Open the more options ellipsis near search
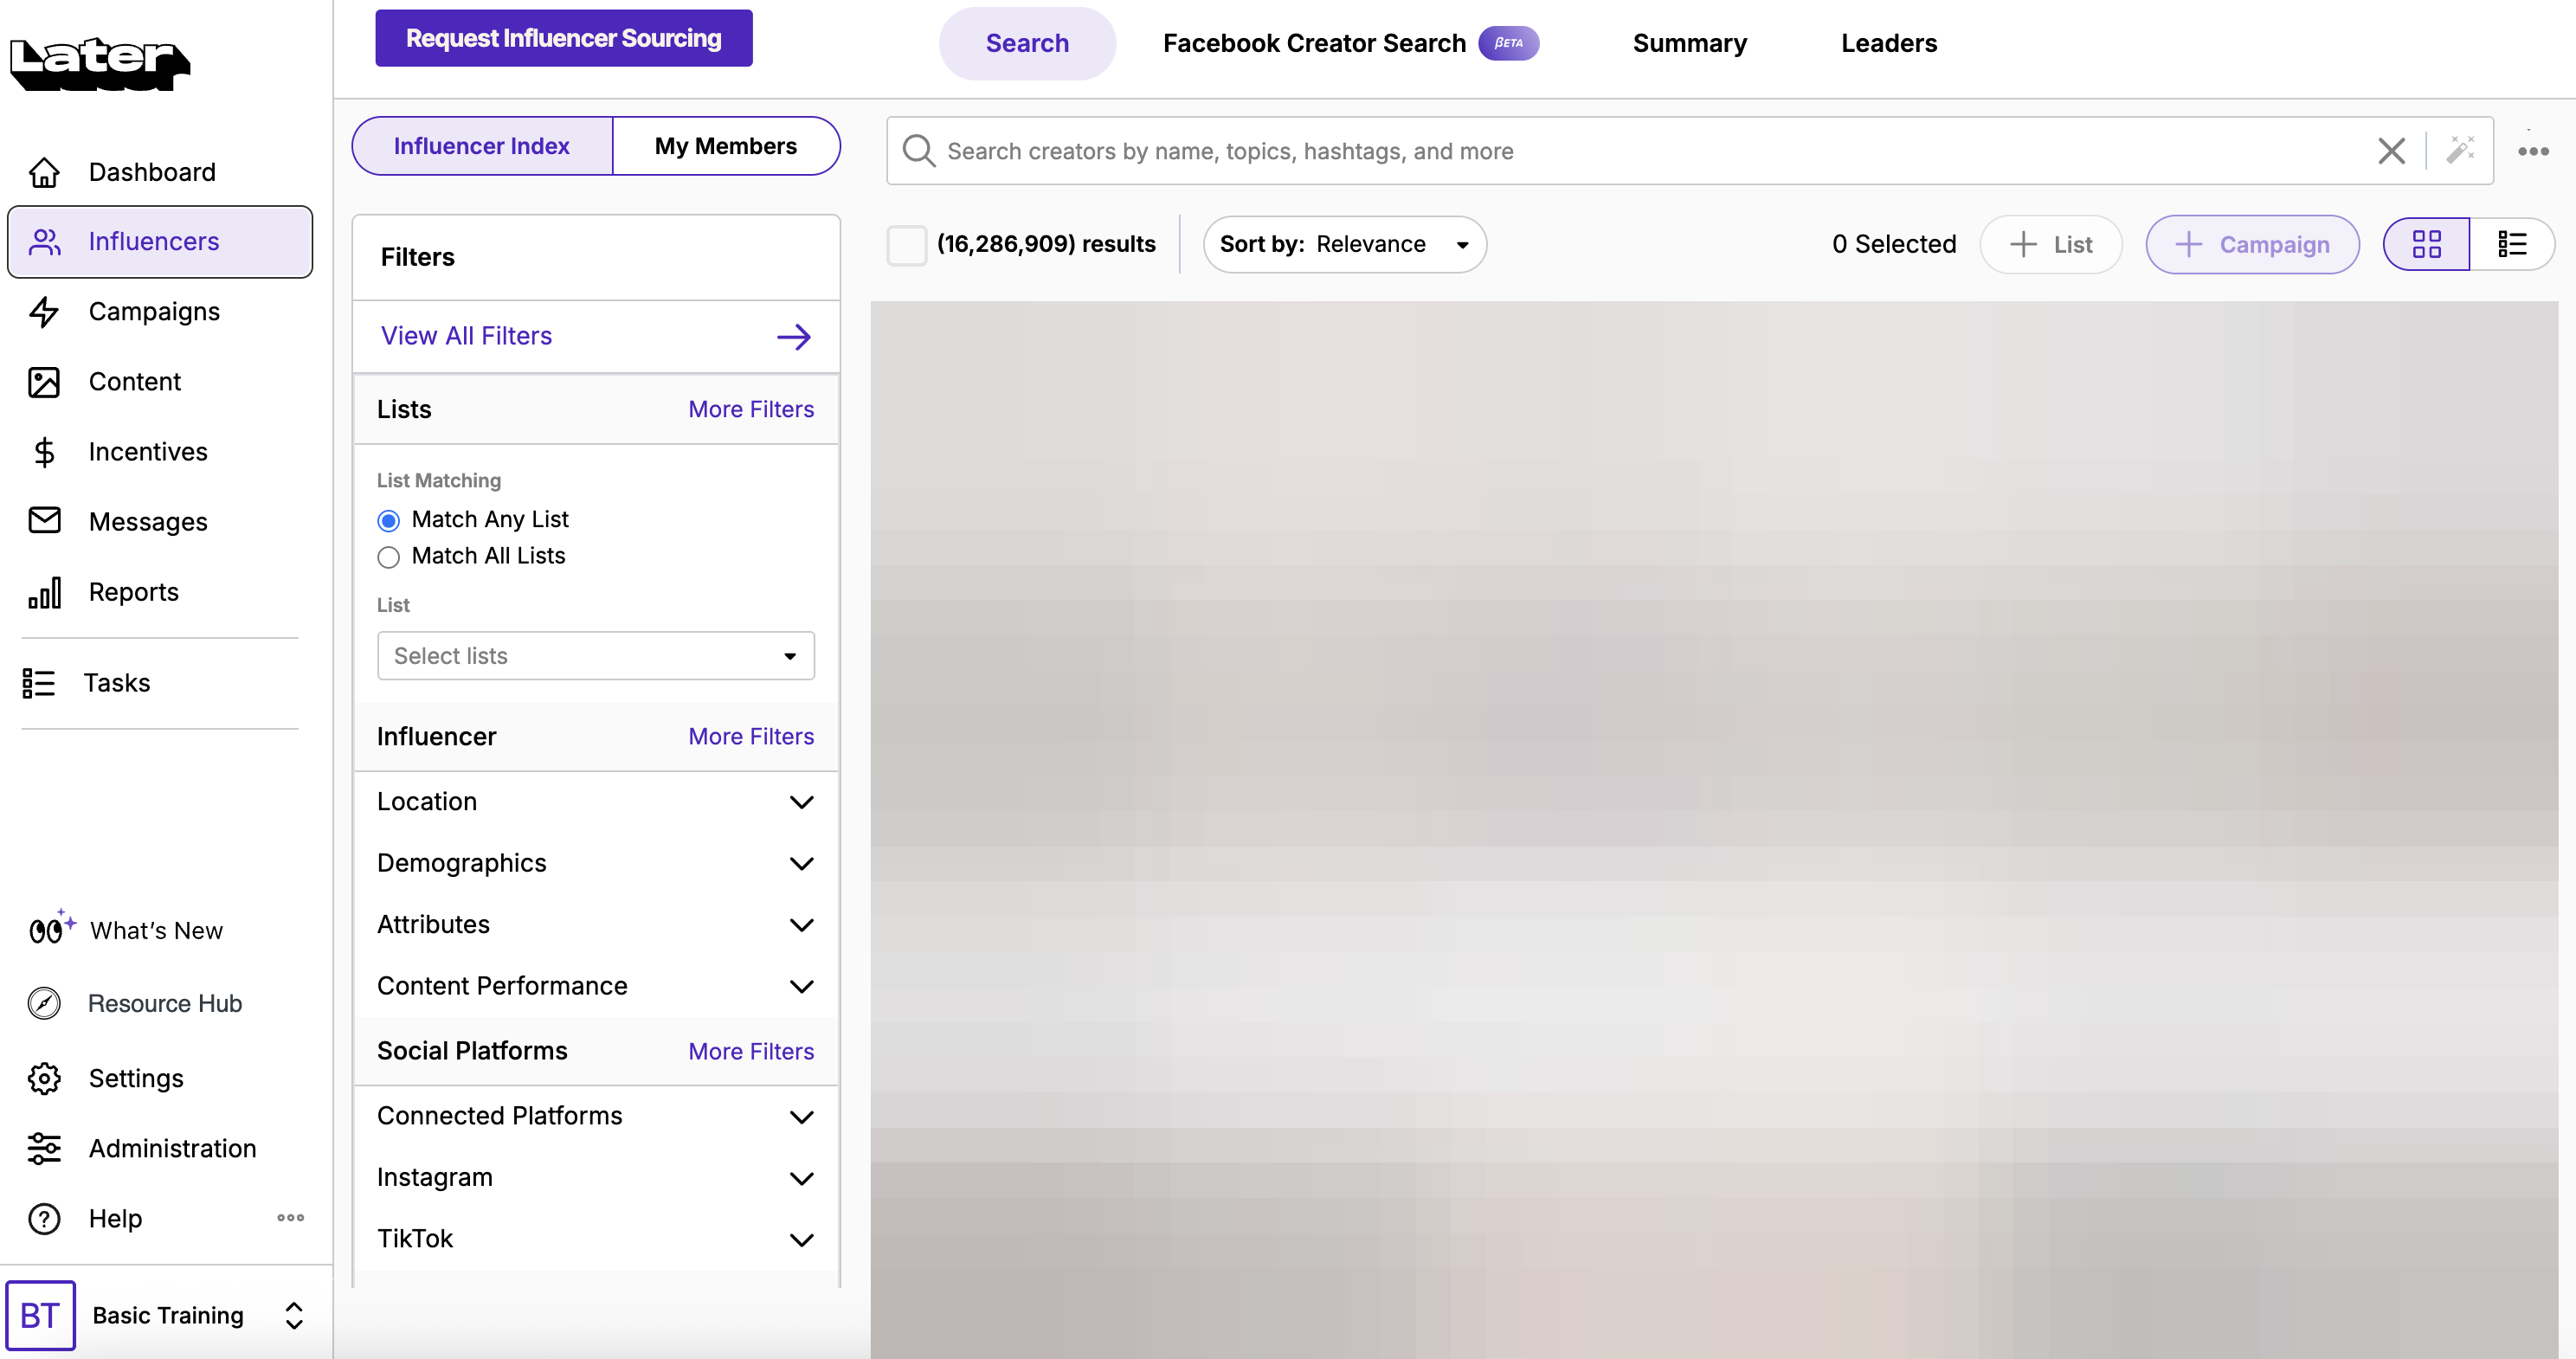2576x1359 pixels. click(2533, 151)
